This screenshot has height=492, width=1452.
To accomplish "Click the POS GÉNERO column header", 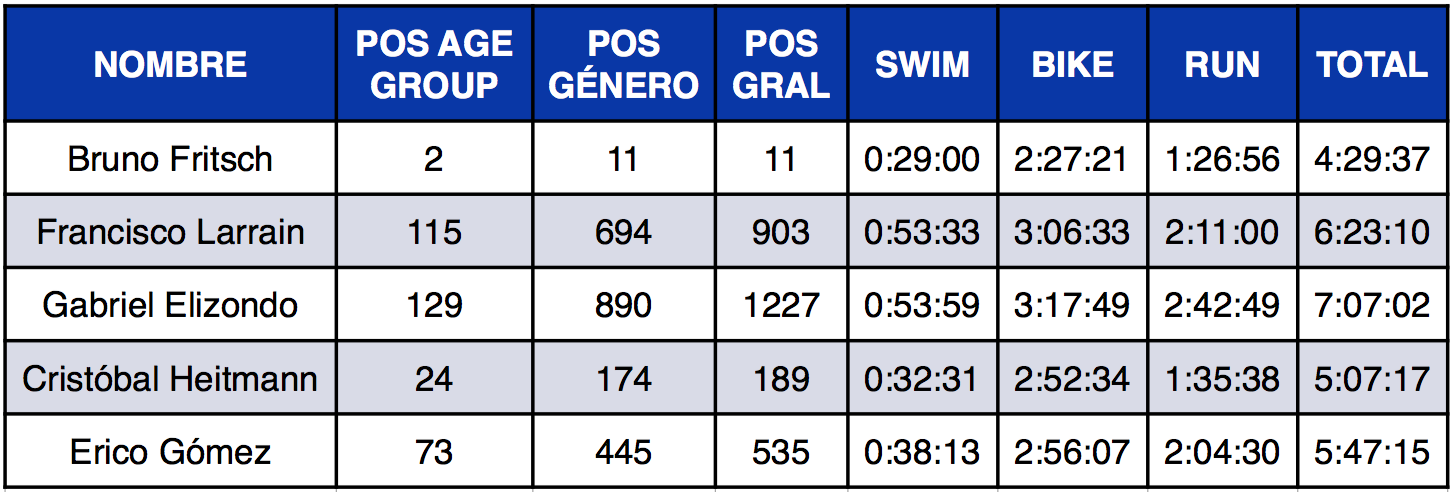I will click(623, 65).
